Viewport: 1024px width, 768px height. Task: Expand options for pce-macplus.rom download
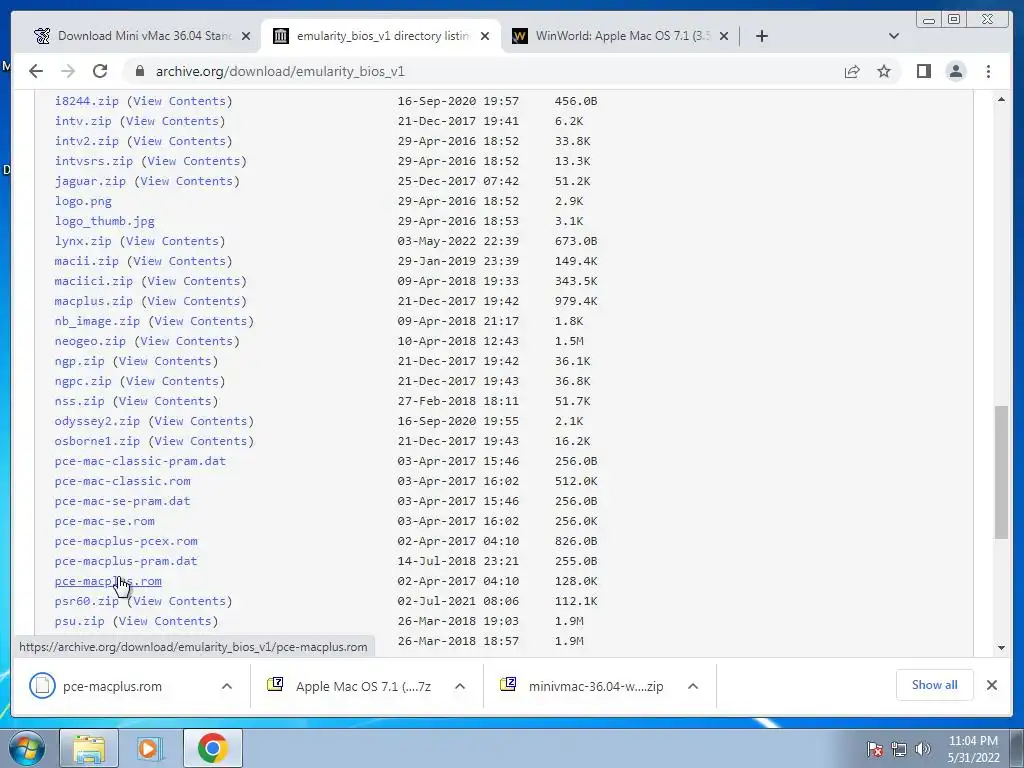click(227, 686)
